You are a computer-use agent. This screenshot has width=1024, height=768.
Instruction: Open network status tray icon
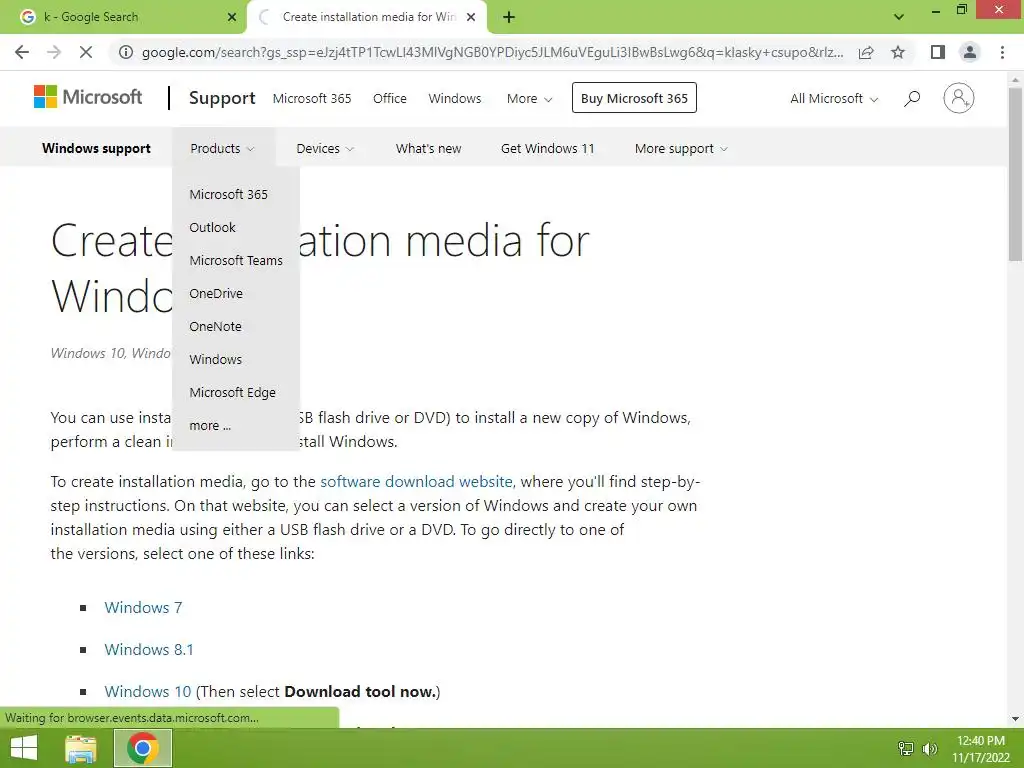click(906, 748)
